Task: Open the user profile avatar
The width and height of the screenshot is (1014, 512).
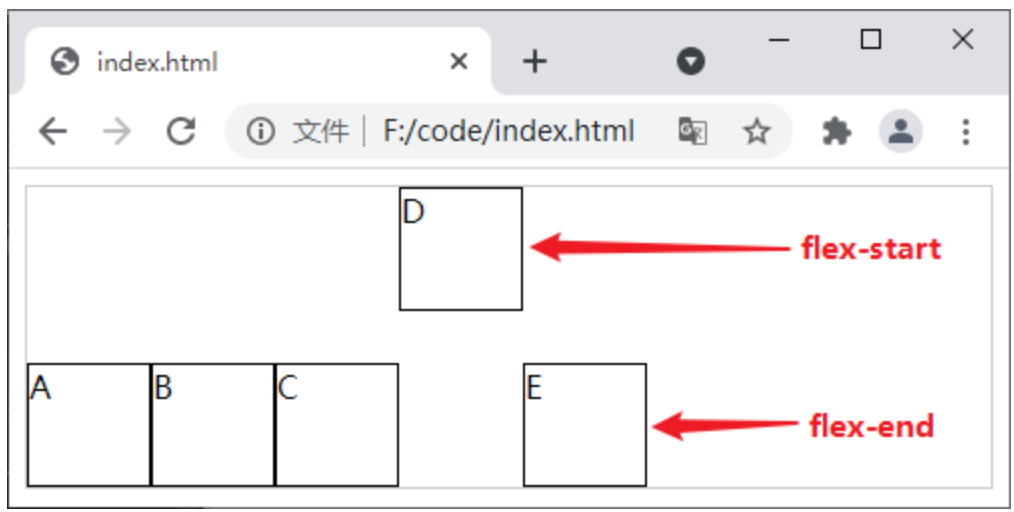Action: click(x=901, y=131)
